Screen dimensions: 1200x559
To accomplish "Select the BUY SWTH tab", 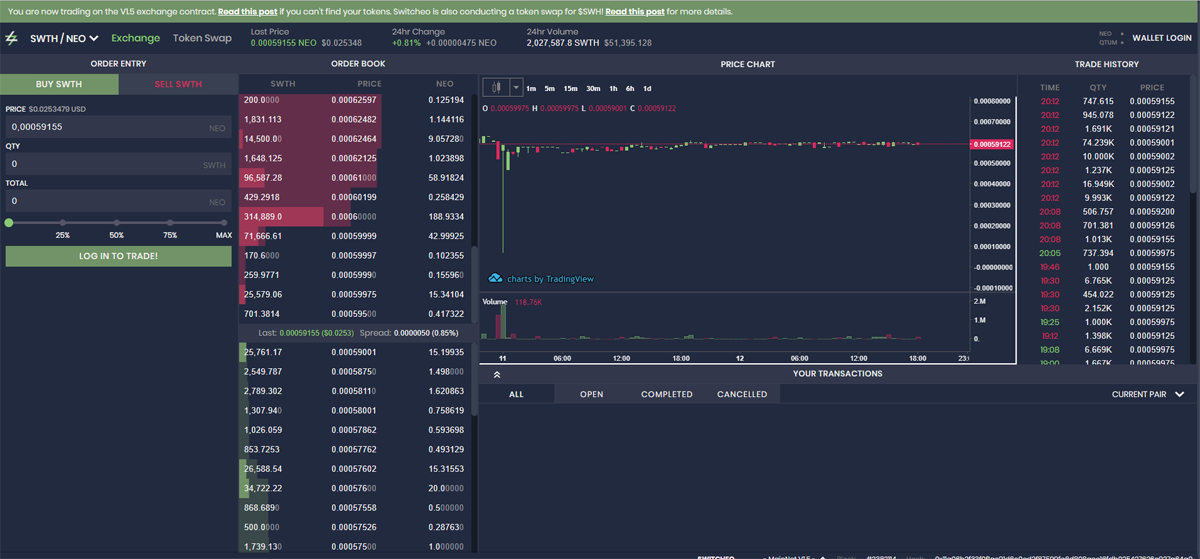I will coord(59,84).
